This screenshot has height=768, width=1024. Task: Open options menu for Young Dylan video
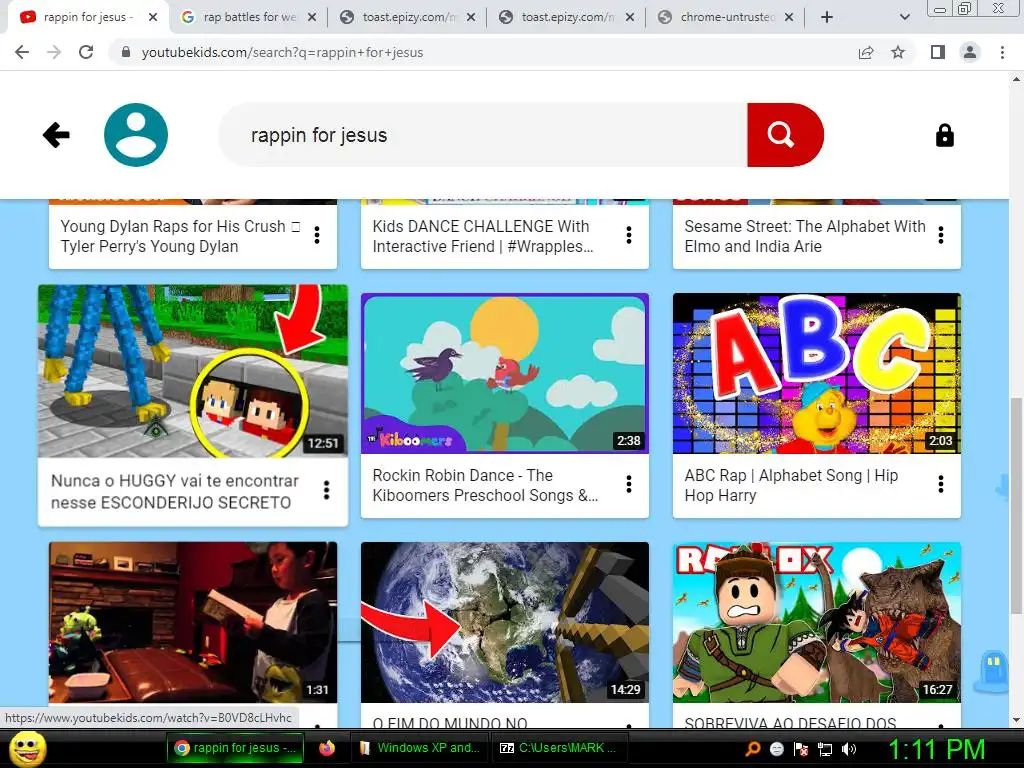(x=317, y=235)
